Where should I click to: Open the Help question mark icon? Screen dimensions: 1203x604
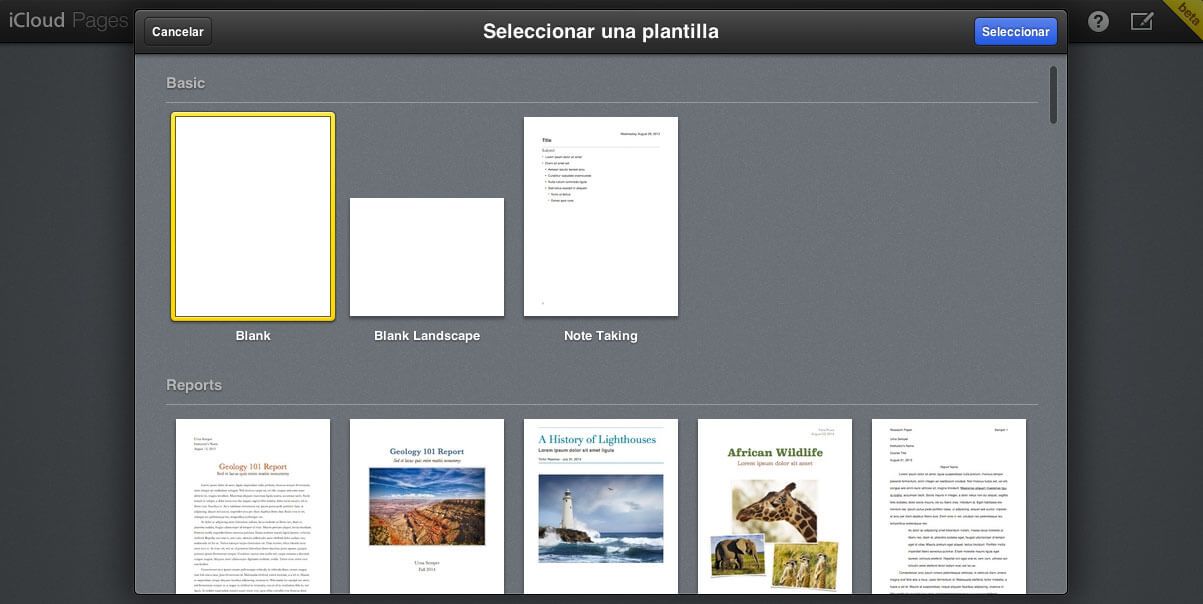(x=1097, y=20)
